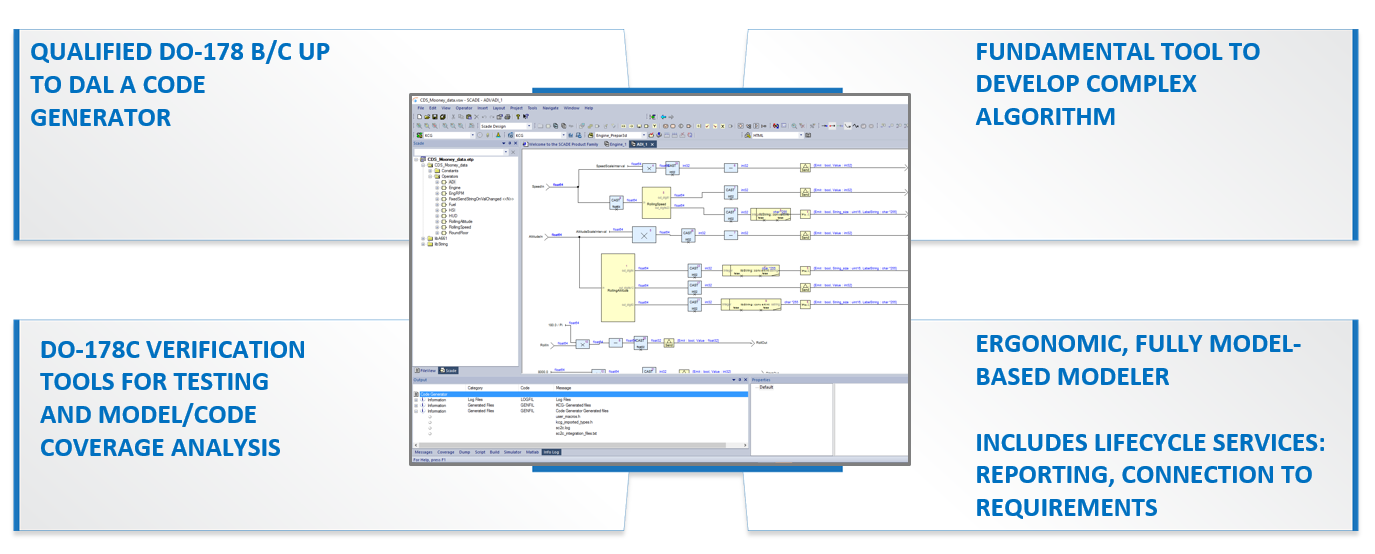Expand the libA661 folder

tap(423, 238)
